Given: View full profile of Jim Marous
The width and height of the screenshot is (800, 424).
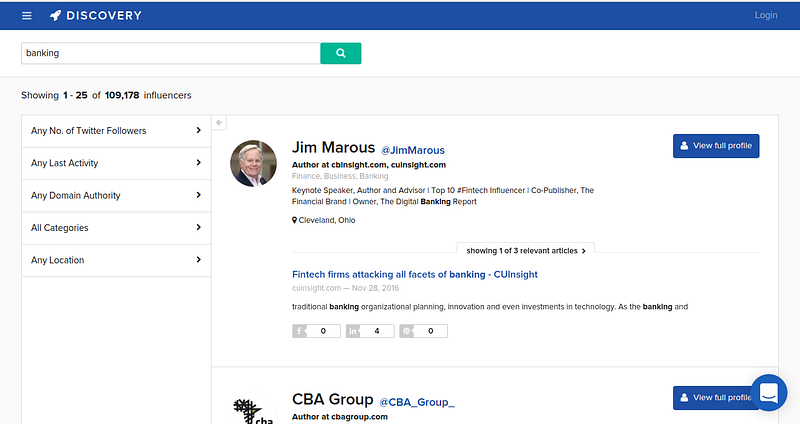Looking at the screenshot, I should pyautogui.click(x=716, y=146).
